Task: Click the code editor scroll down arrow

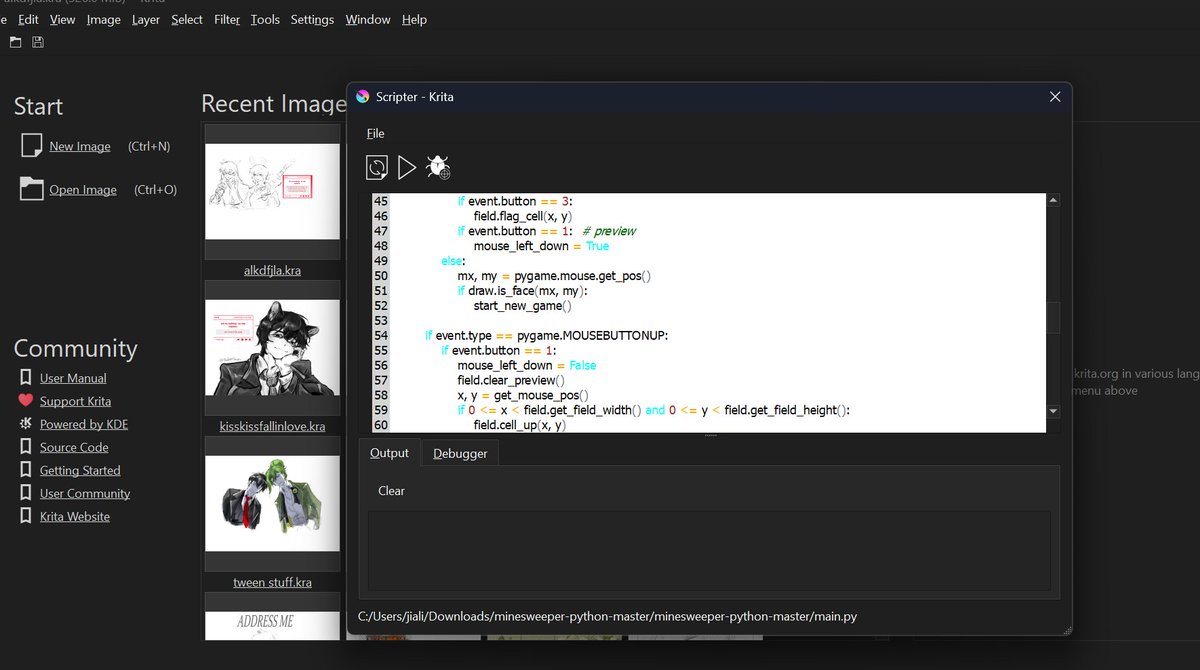Action: click(1053, 411)
